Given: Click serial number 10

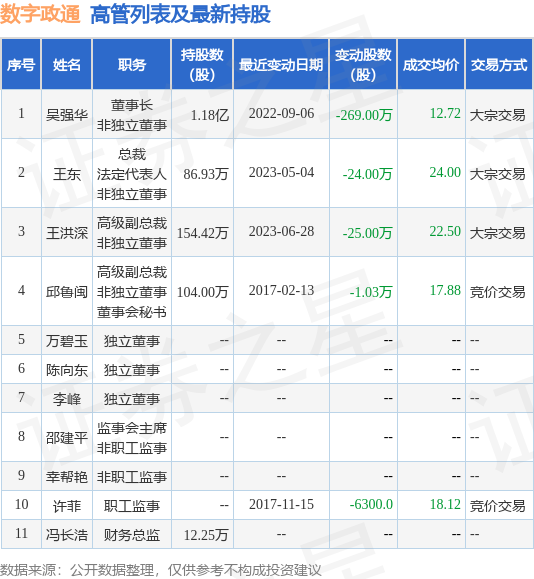Looking at the screenshot, I should (21, 504).
